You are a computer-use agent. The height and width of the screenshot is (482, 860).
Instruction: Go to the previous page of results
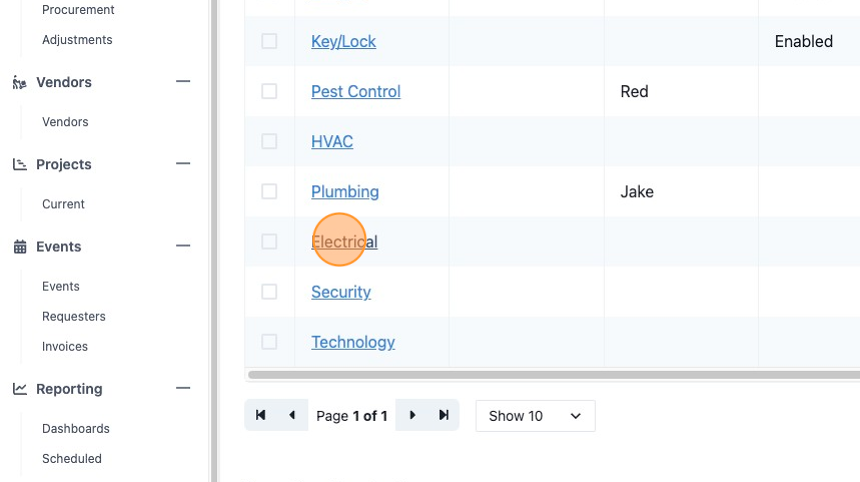coord(292,415)
